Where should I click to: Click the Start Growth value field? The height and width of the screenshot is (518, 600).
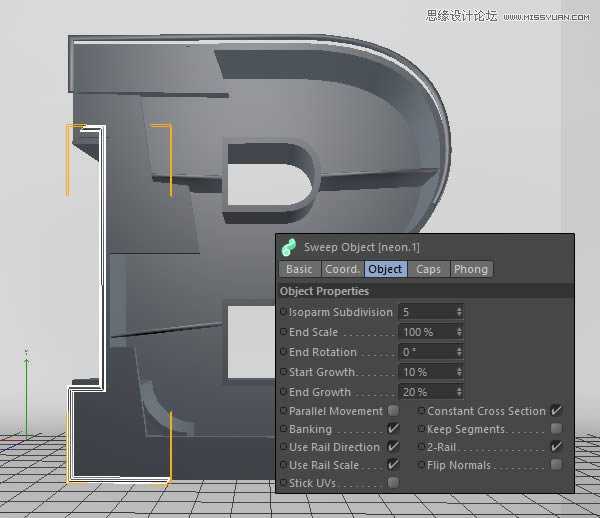427,372
